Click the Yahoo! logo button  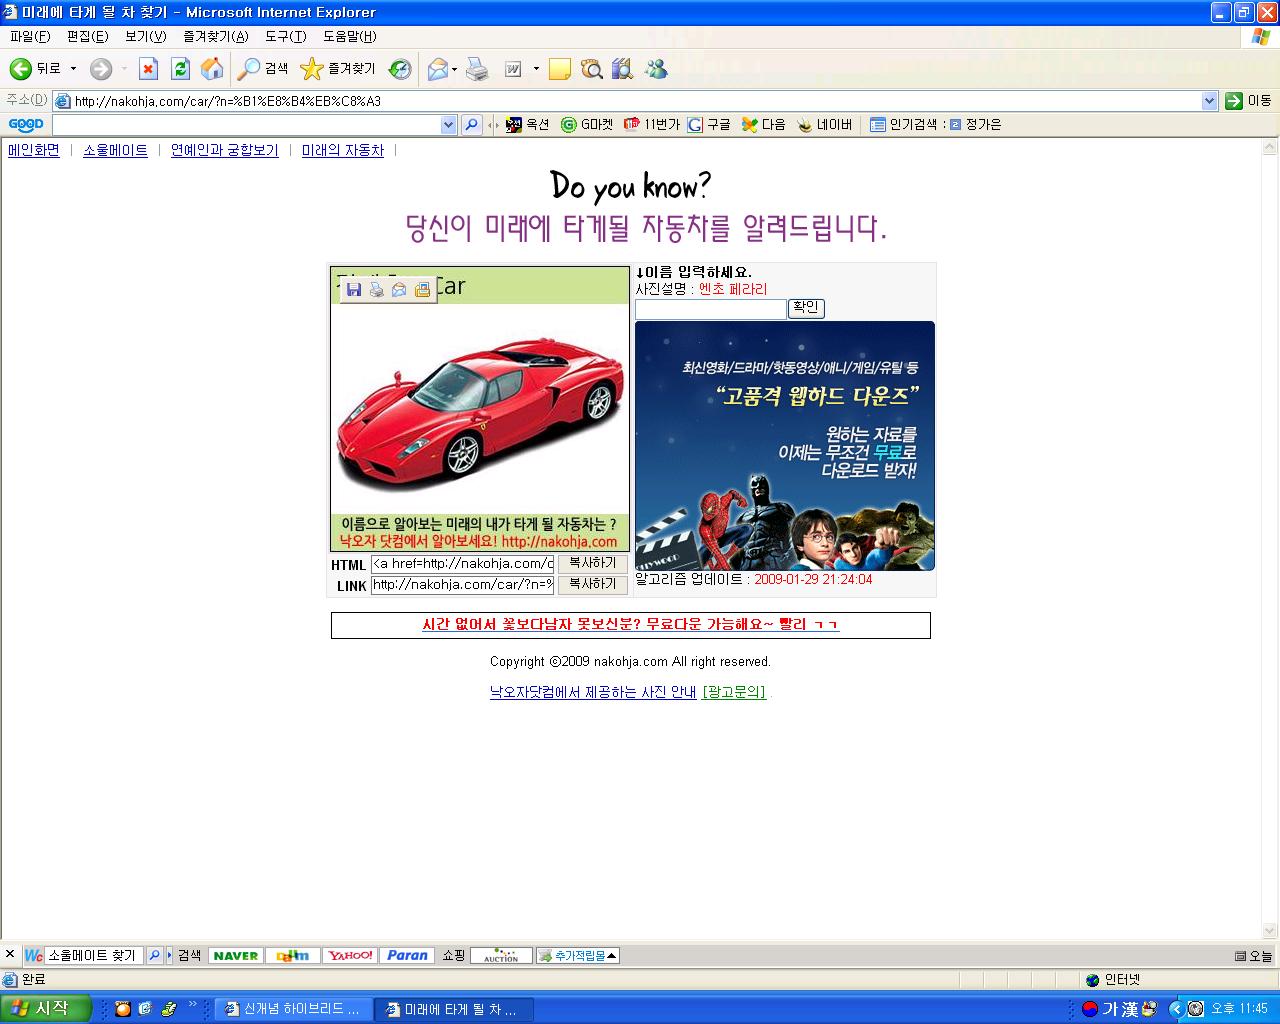351,955
